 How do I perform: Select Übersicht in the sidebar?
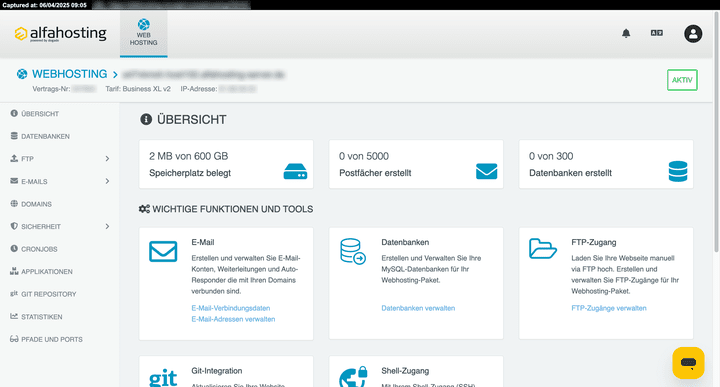(x=40, y=114)
